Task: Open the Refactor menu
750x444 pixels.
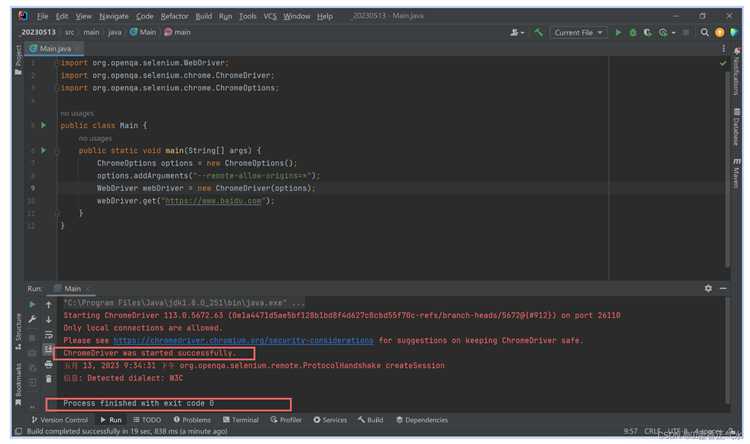Action: coord(174,16)
